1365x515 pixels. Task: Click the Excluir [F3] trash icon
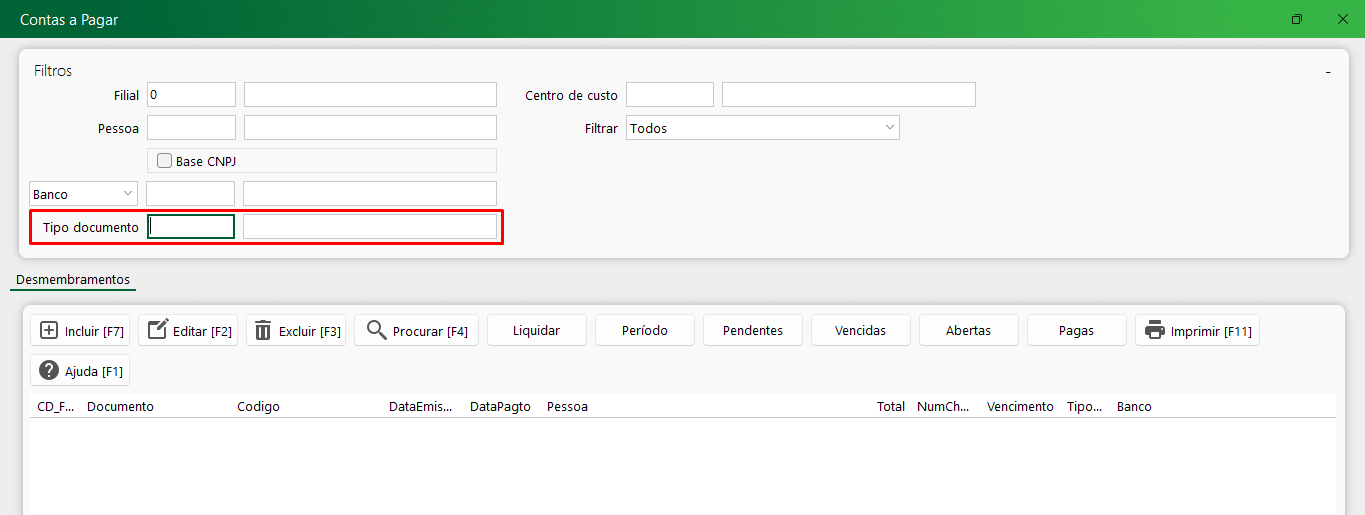coord(263,331)
